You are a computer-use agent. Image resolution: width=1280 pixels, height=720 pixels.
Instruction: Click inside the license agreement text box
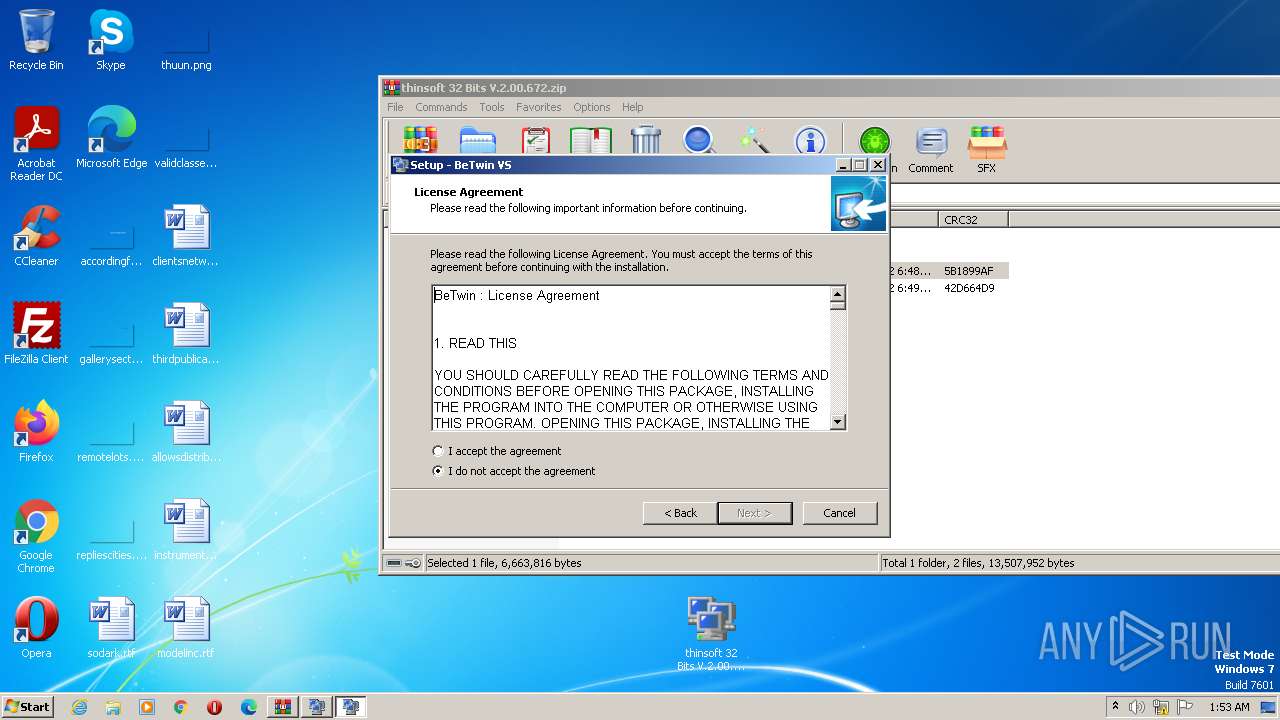pos(631,358)
